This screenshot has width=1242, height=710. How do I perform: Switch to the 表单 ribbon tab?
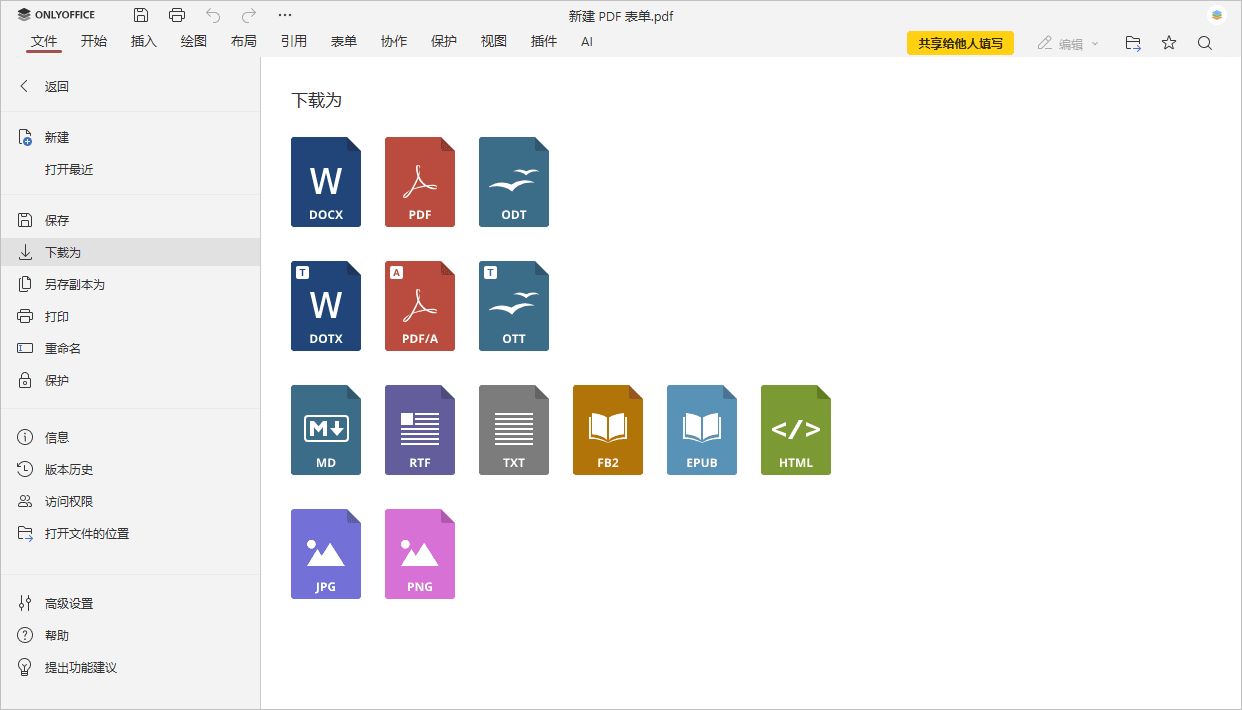(343, 42)
